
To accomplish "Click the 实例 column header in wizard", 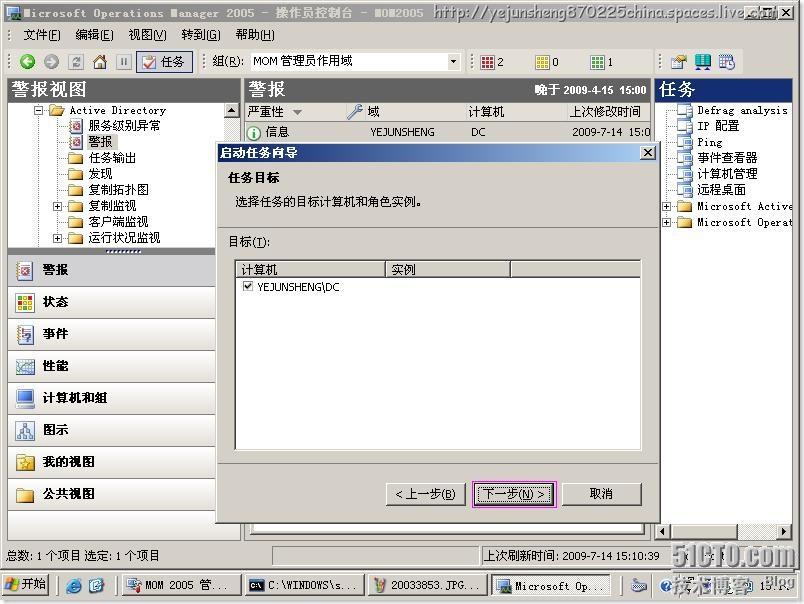I will [x=448, y=270].
